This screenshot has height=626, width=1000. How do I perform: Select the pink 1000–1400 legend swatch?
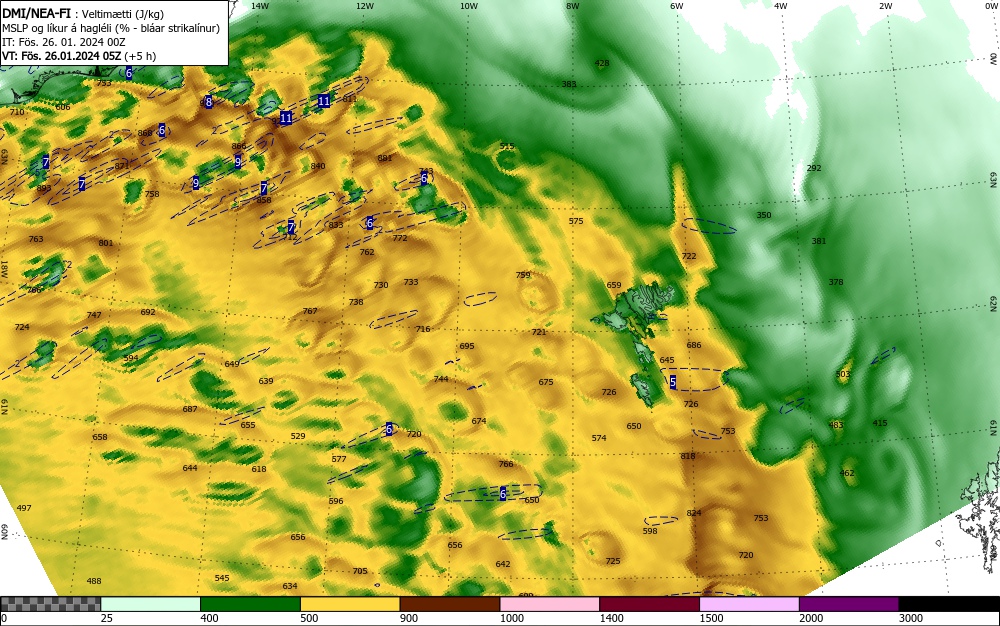(x=549, y=604)
